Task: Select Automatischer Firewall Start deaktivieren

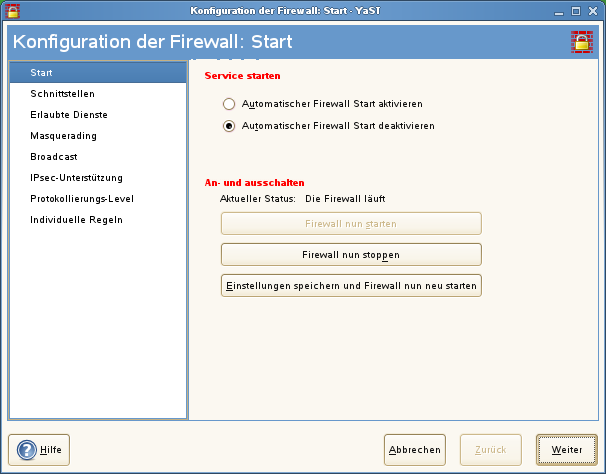Action: point(229,126)
